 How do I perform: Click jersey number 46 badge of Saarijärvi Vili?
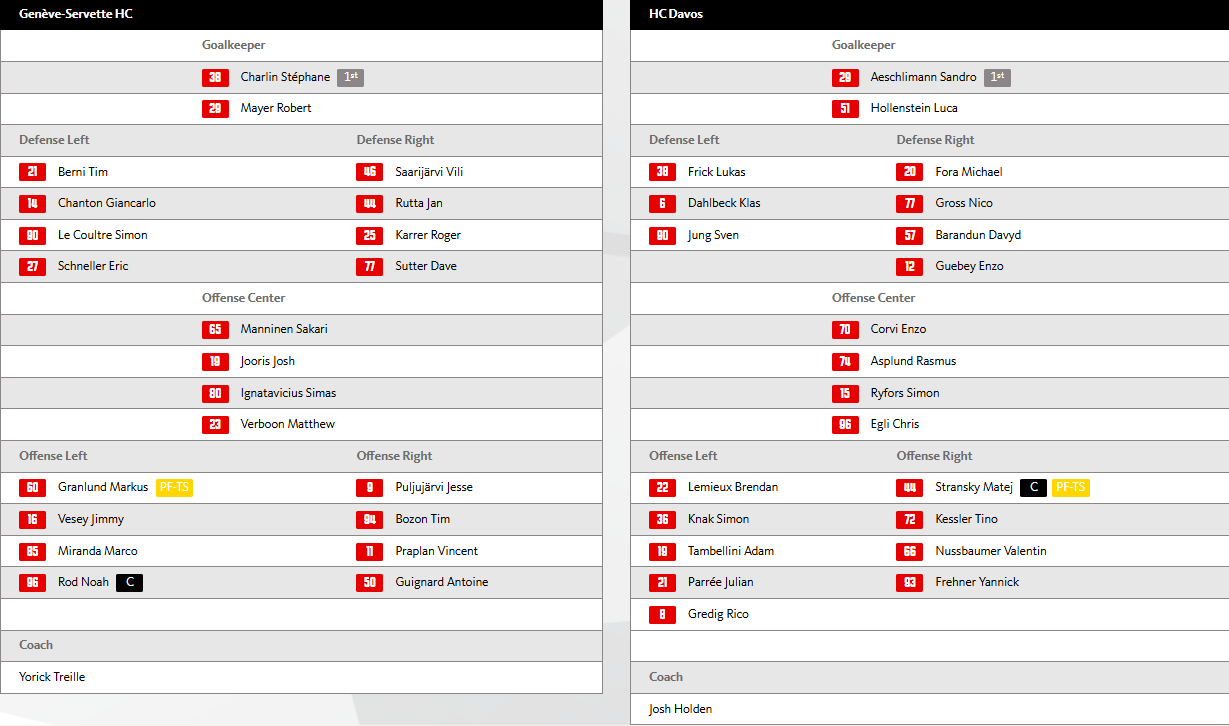[369, 172]
